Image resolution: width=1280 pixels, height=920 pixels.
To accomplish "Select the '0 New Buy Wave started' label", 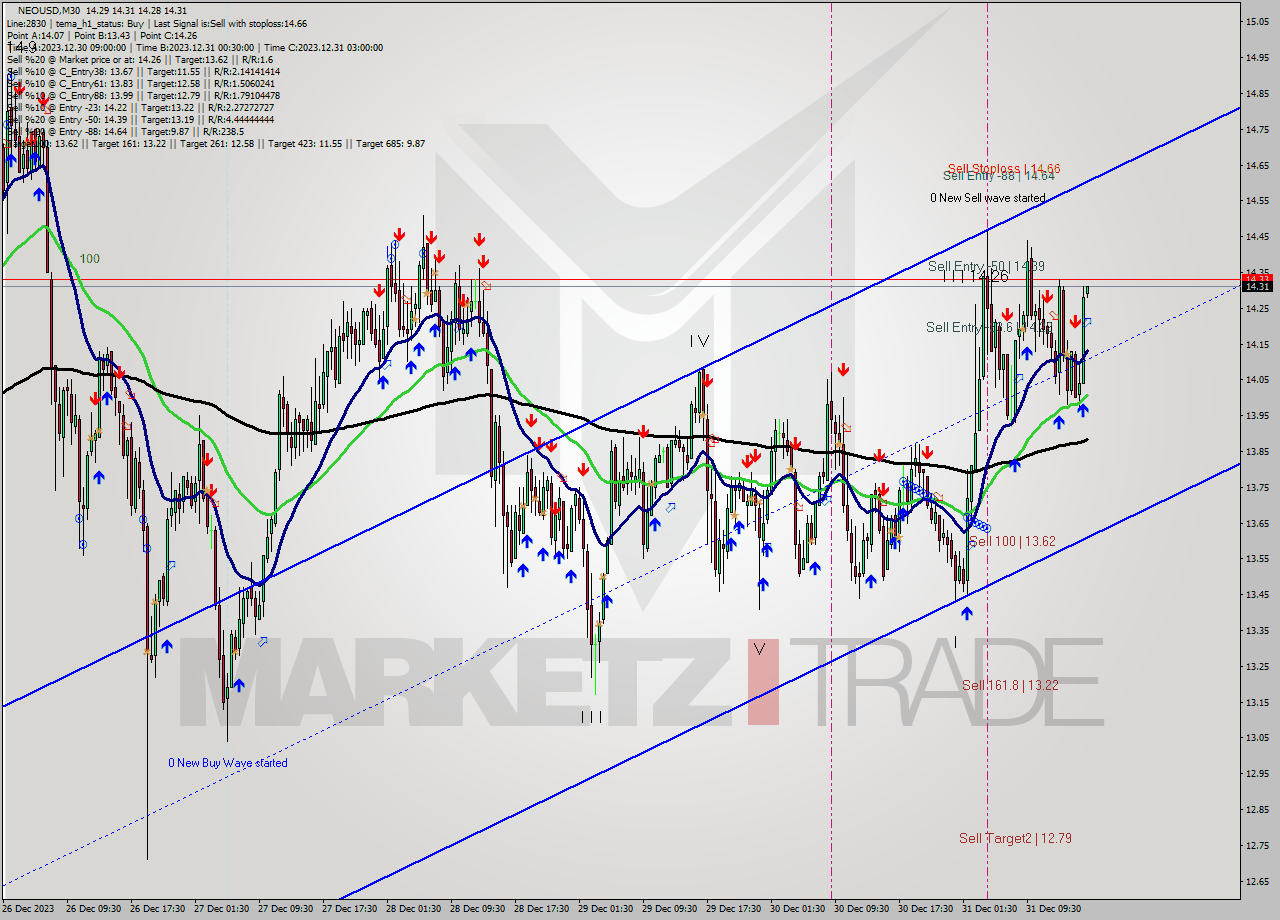I will 228,763.
